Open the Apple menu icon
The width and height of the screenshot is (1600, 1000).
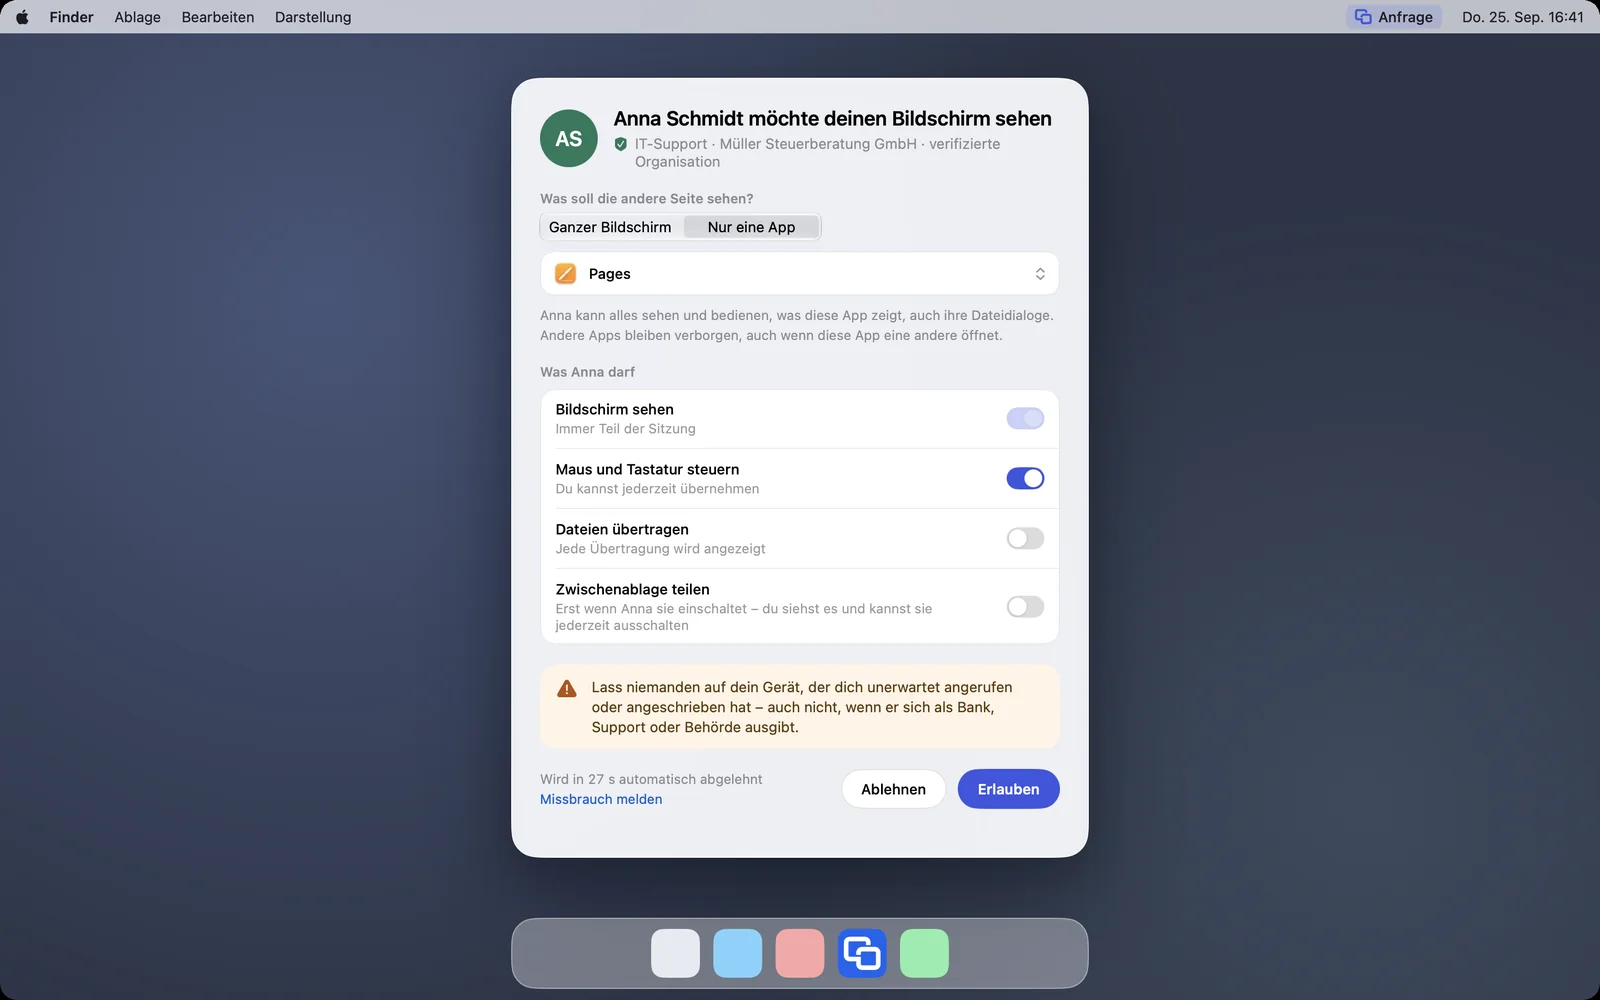(22, 17)
